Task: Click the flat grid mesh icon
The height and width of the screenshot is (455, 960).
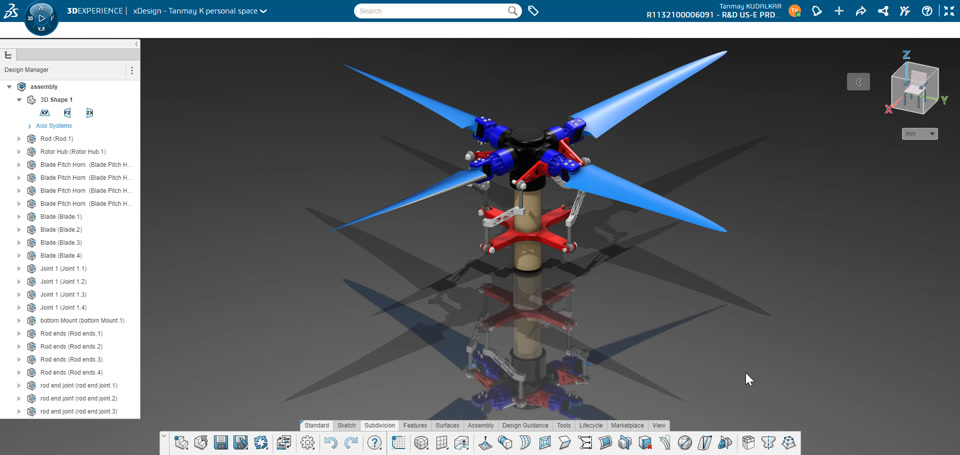Action: coord(441,443)
